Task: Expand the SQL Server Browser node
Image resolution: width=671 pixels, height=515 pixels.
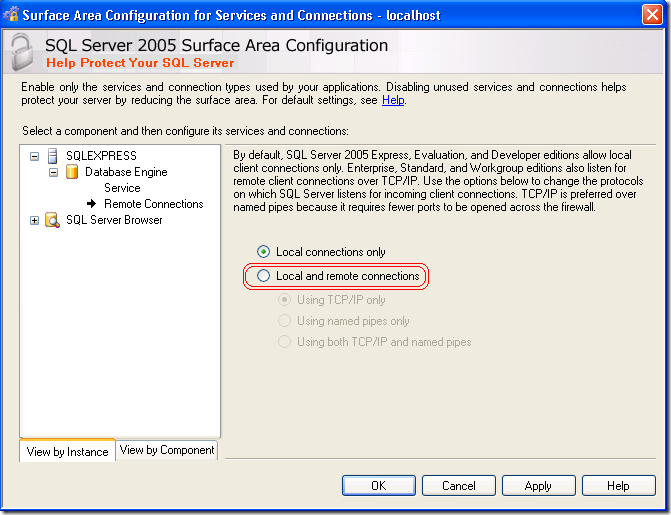Action: tap(34, 220)
